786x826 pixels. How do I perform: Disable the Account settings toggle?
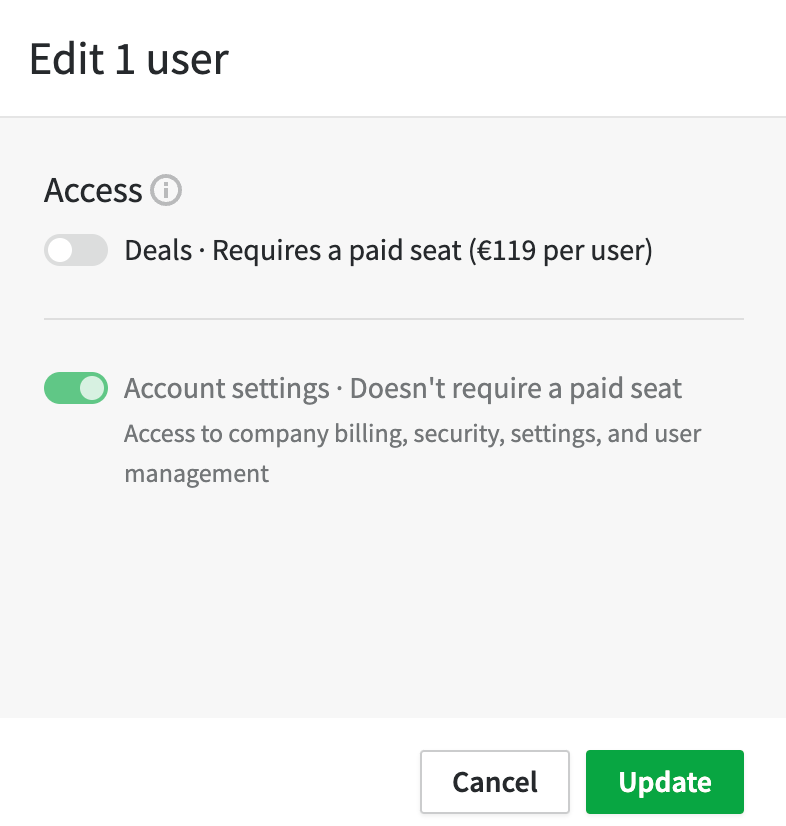(x=75, y=388)
